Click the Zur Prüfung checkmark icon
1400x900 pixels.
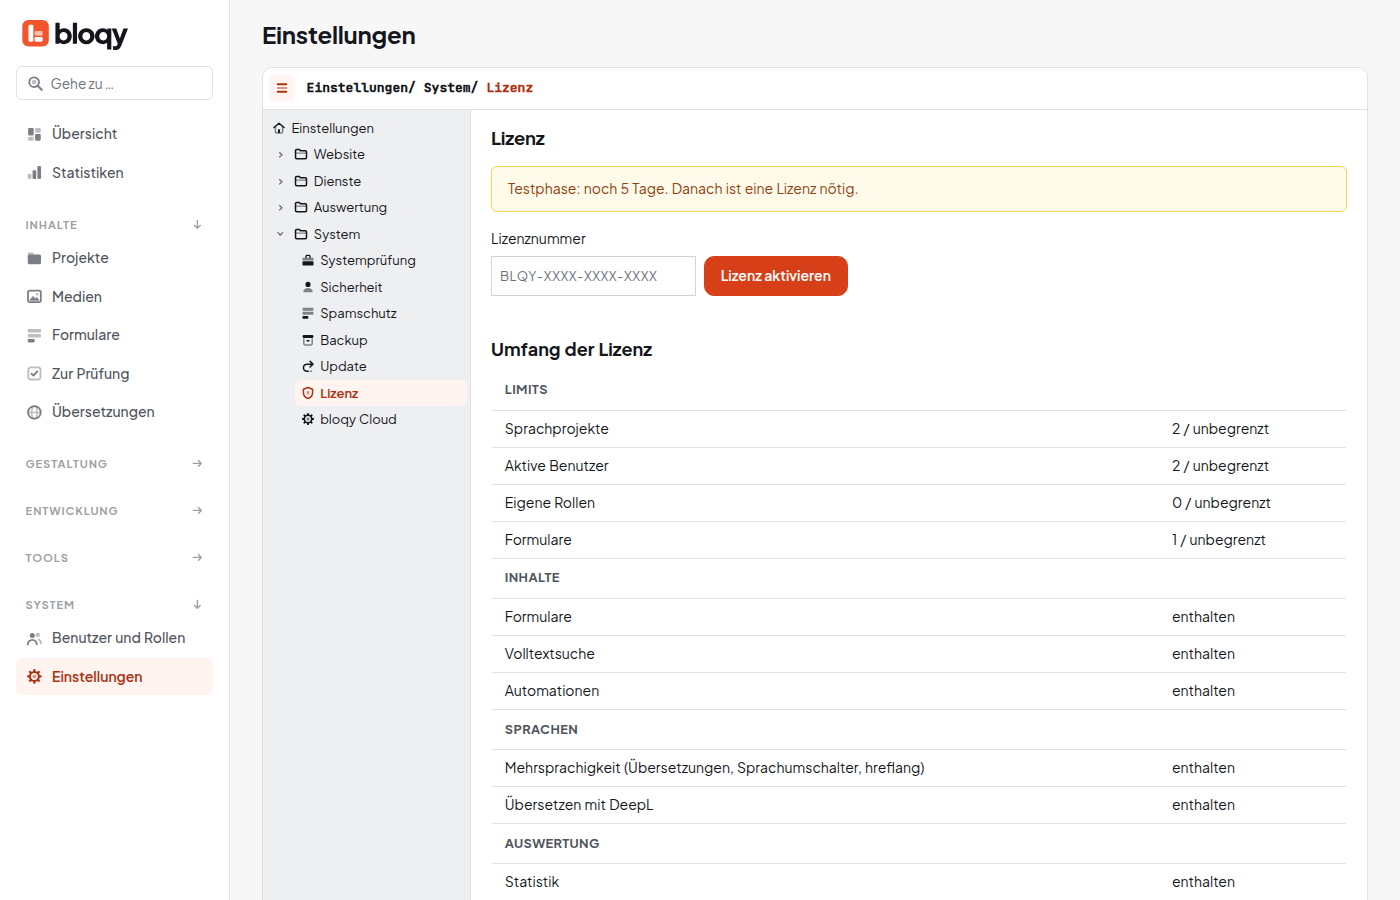pyautogui.click(x=34, y=374)
